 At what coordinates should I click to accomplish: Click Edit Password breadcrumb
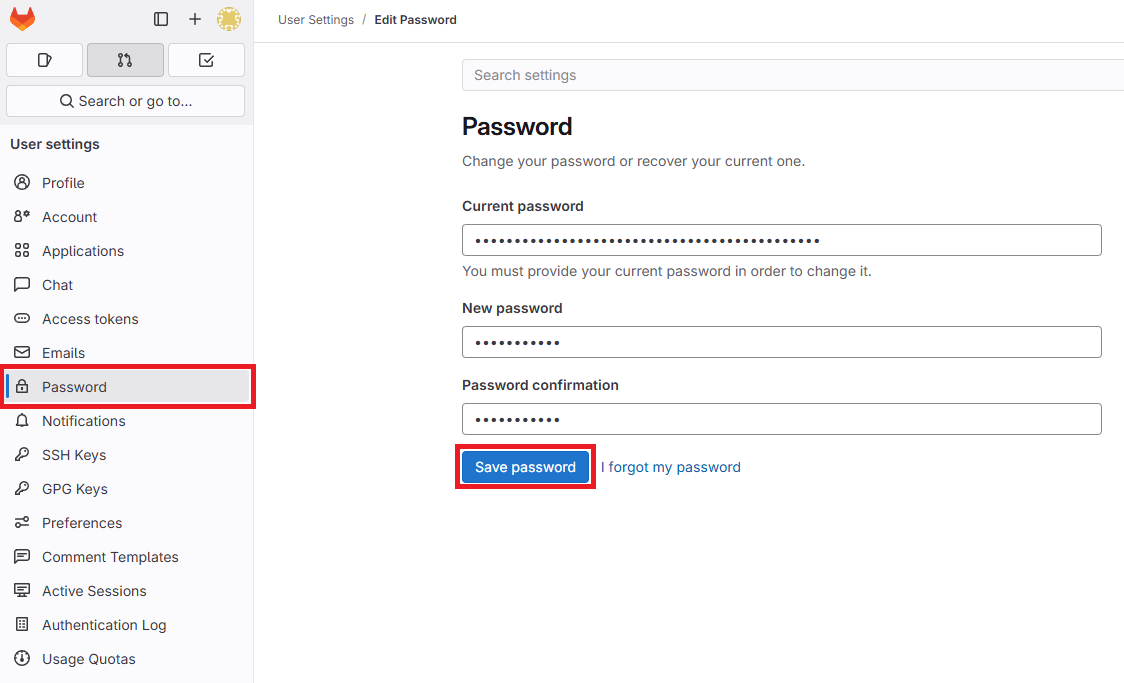[416, 20]
